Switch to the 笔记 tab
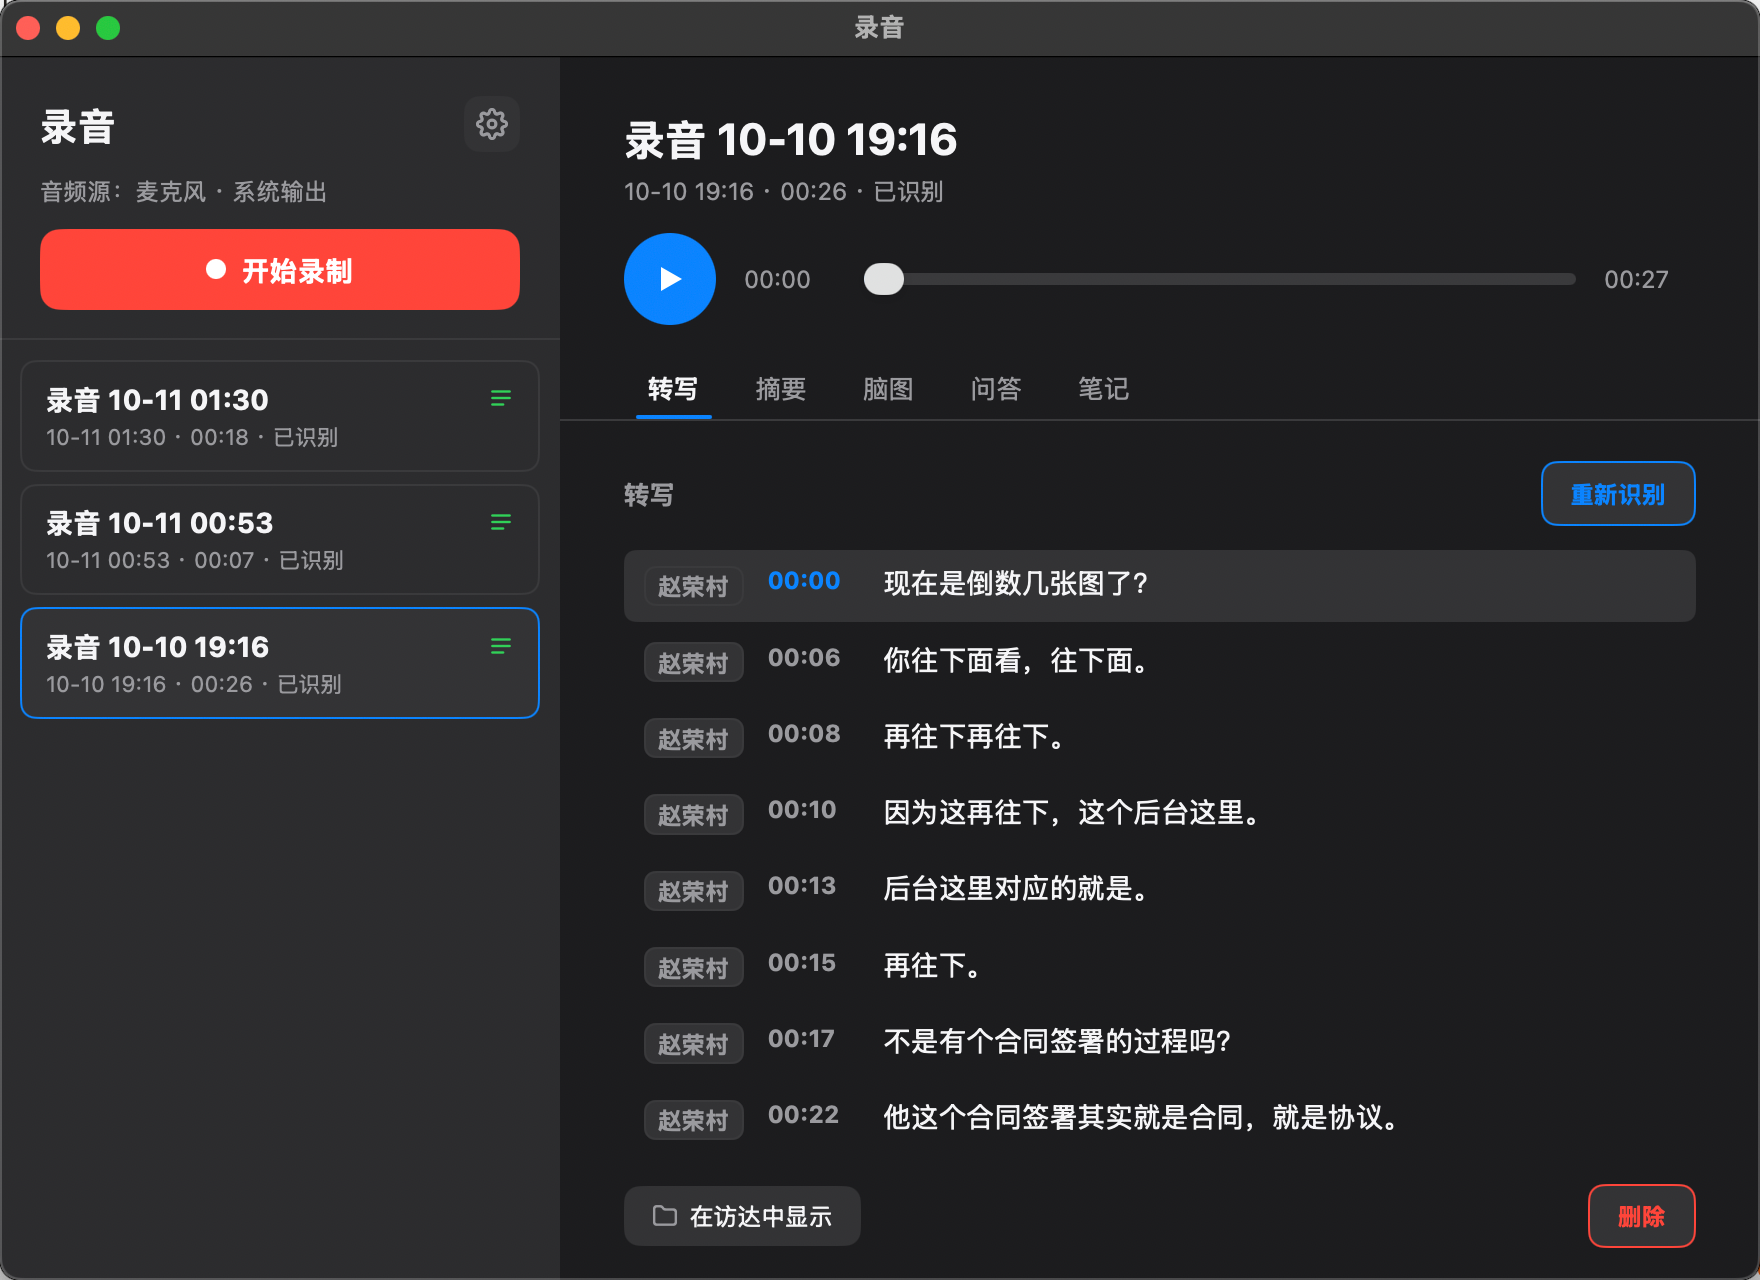The height and width of the screenshot is (1280, 1760). click(x=1103, y=389)
